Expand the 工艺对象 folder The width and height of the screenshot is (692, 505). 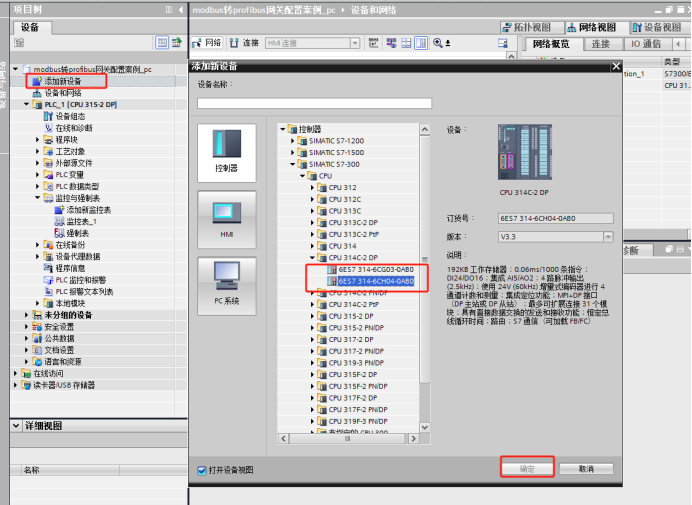38,151
